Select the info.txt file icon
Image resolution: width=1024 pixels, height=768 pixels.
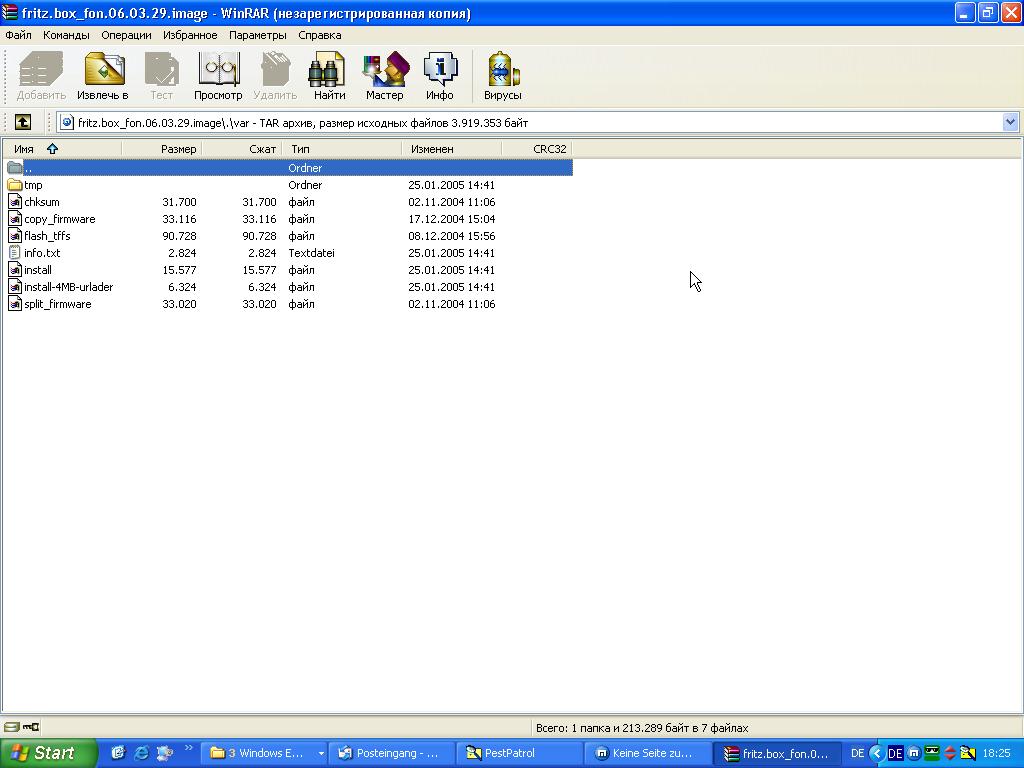pos(15,253)
